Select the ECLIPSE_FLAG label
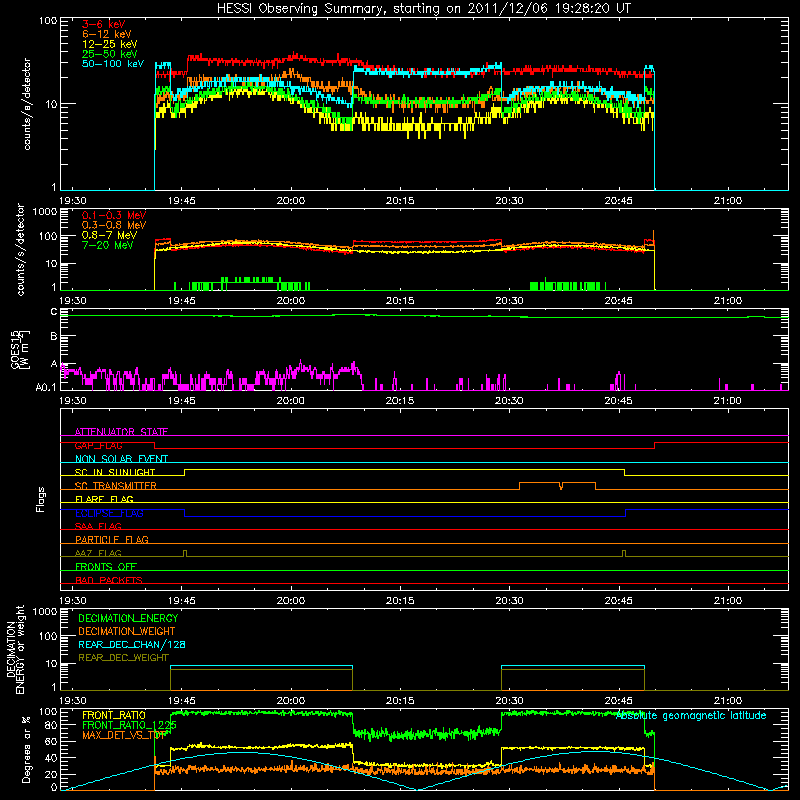This screenshot has height=800, width=800. [x=109, y=513]
